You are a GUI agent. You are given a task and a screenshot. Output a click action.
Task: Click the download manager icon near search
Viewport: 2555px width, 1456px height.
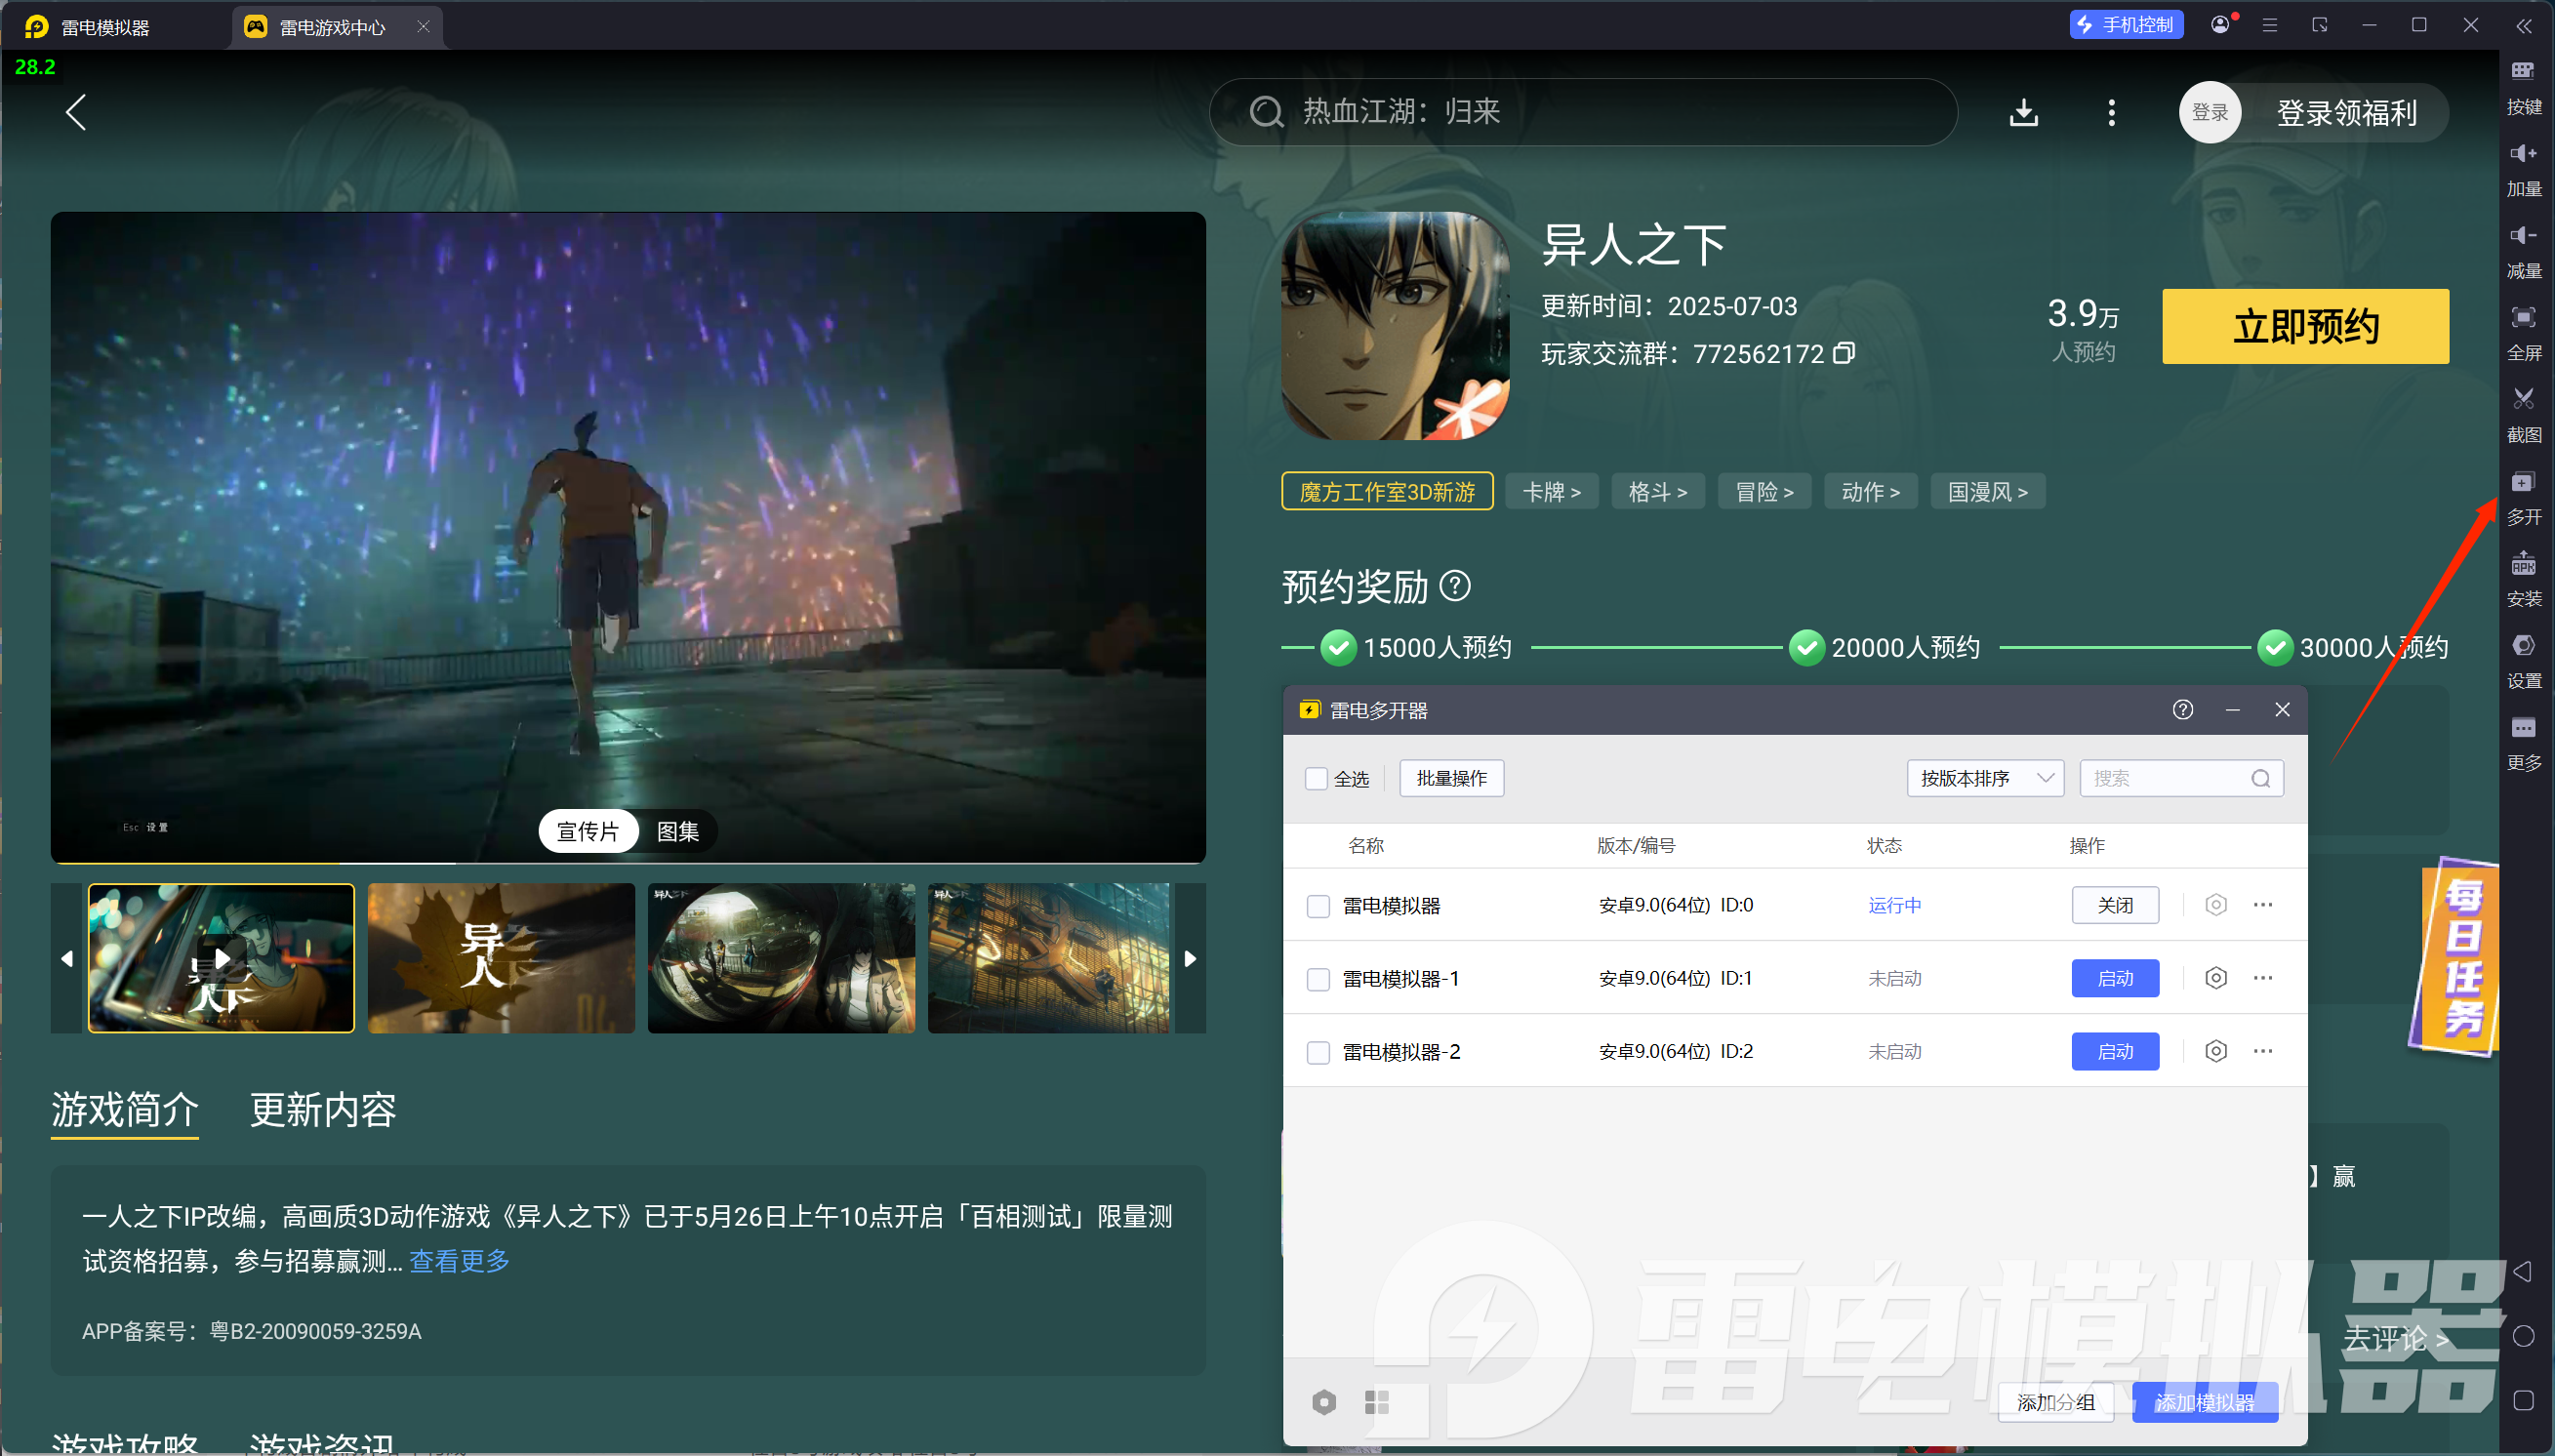click(2023, 113)
